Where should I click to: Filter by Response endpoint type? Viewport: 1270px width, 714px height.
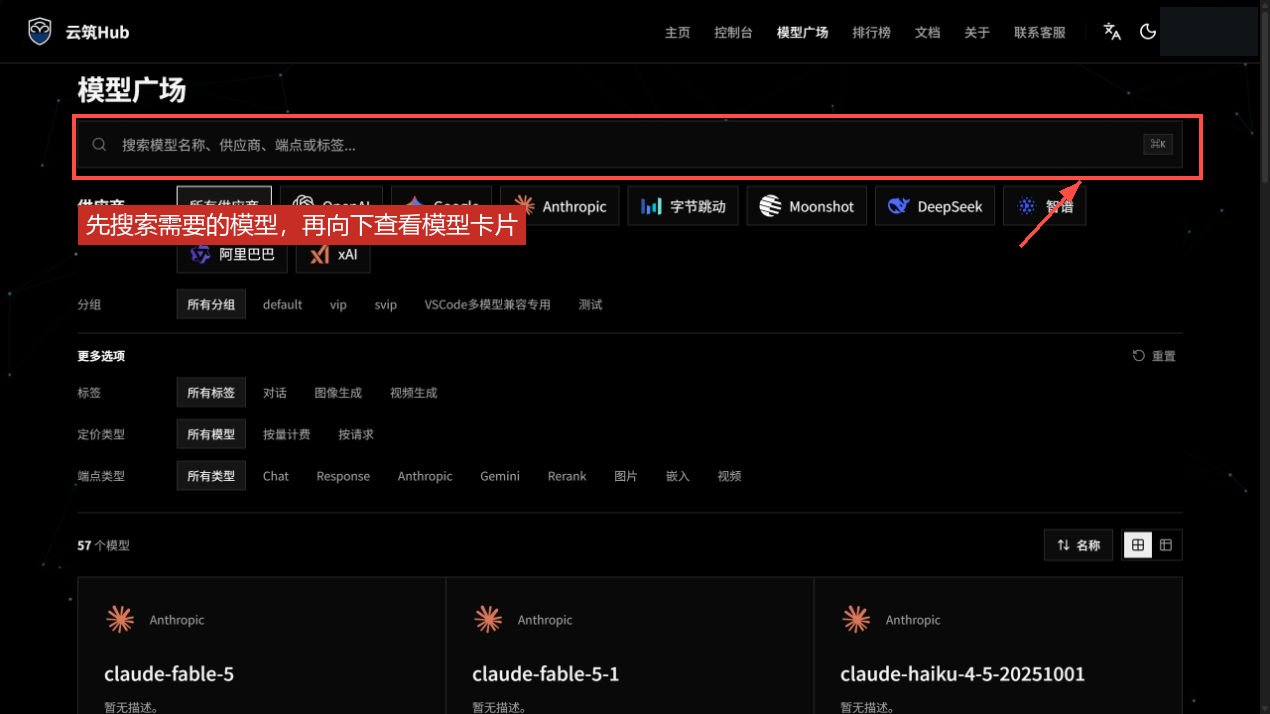pyautogui.click(x=343, y=476)
